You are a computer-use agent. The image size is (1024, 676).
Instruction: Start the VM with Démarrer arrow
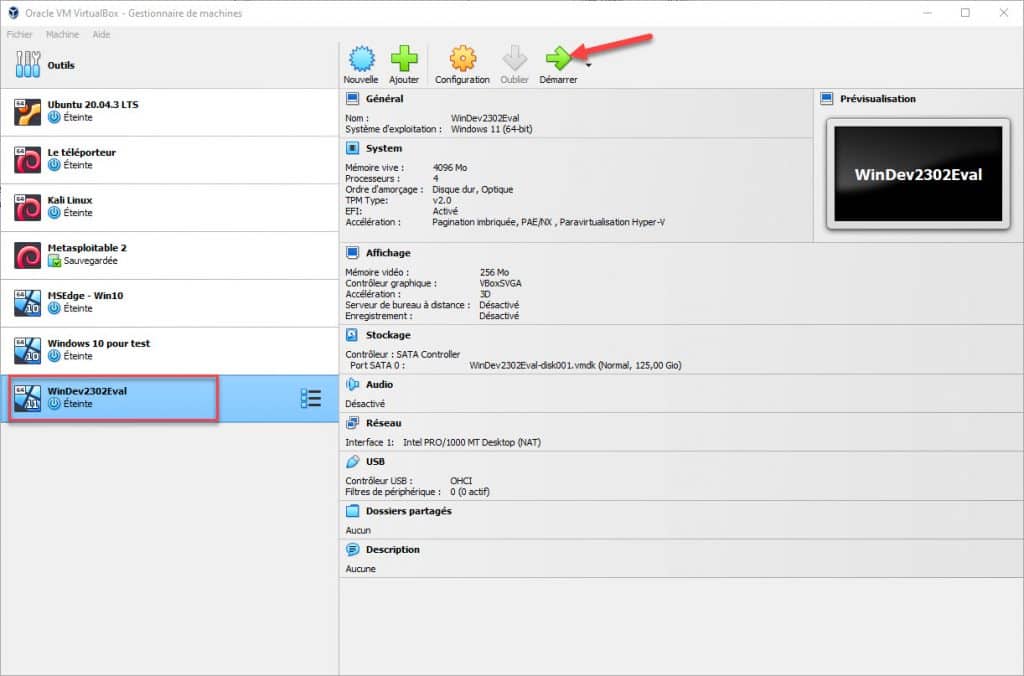pos(557,59)
